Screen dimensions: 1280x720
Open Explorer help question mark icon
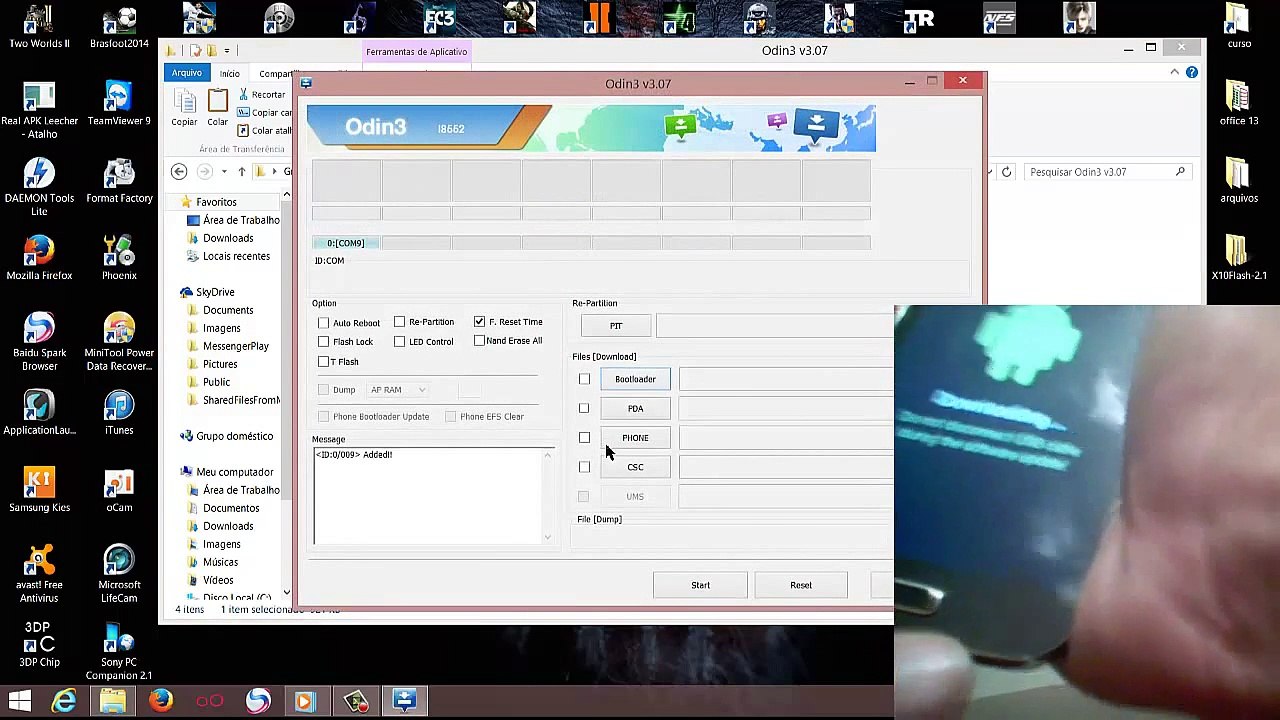coord(1192,72)
